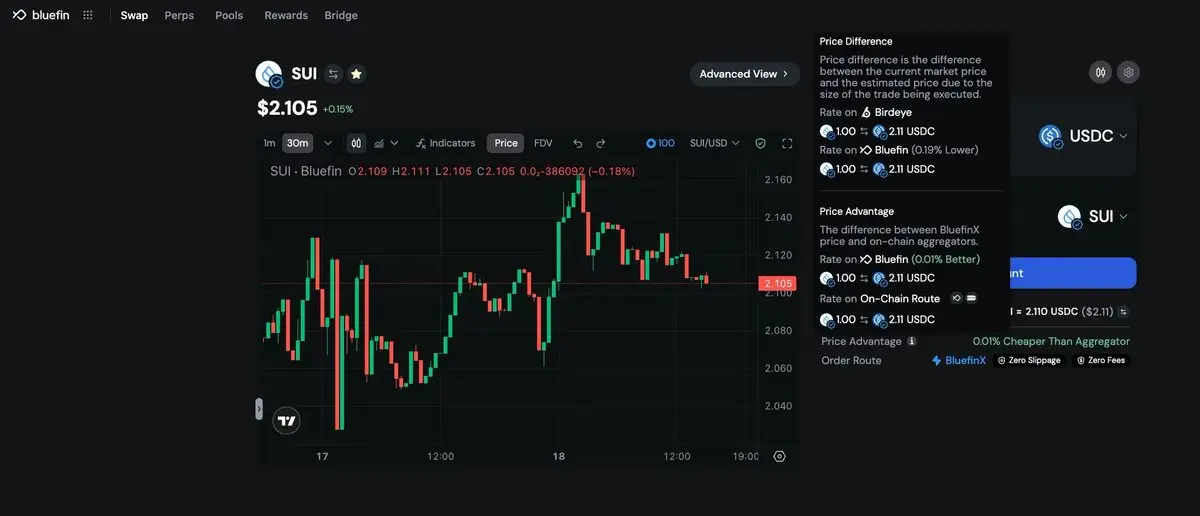Click 'Bluefin (0.19% Lower)' rate text
The height and width of the screenshot is (516, 1200).
[919, 150]
